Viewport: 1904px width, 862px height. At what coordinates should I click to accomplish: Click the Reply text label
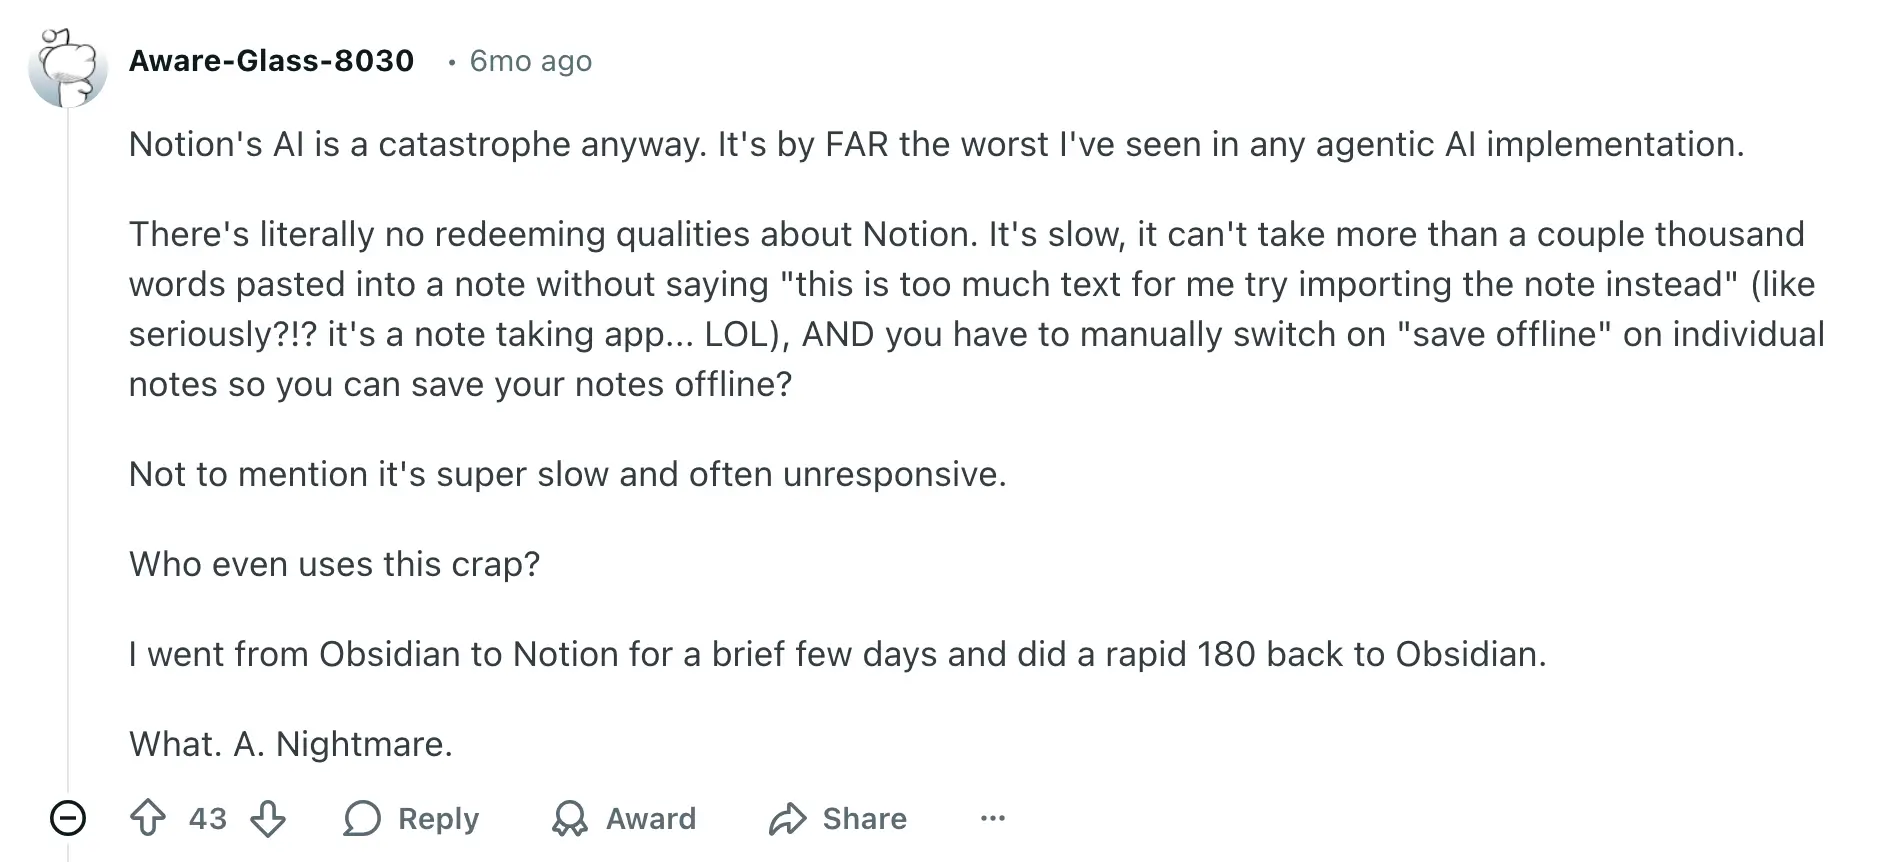click(438, 818)
